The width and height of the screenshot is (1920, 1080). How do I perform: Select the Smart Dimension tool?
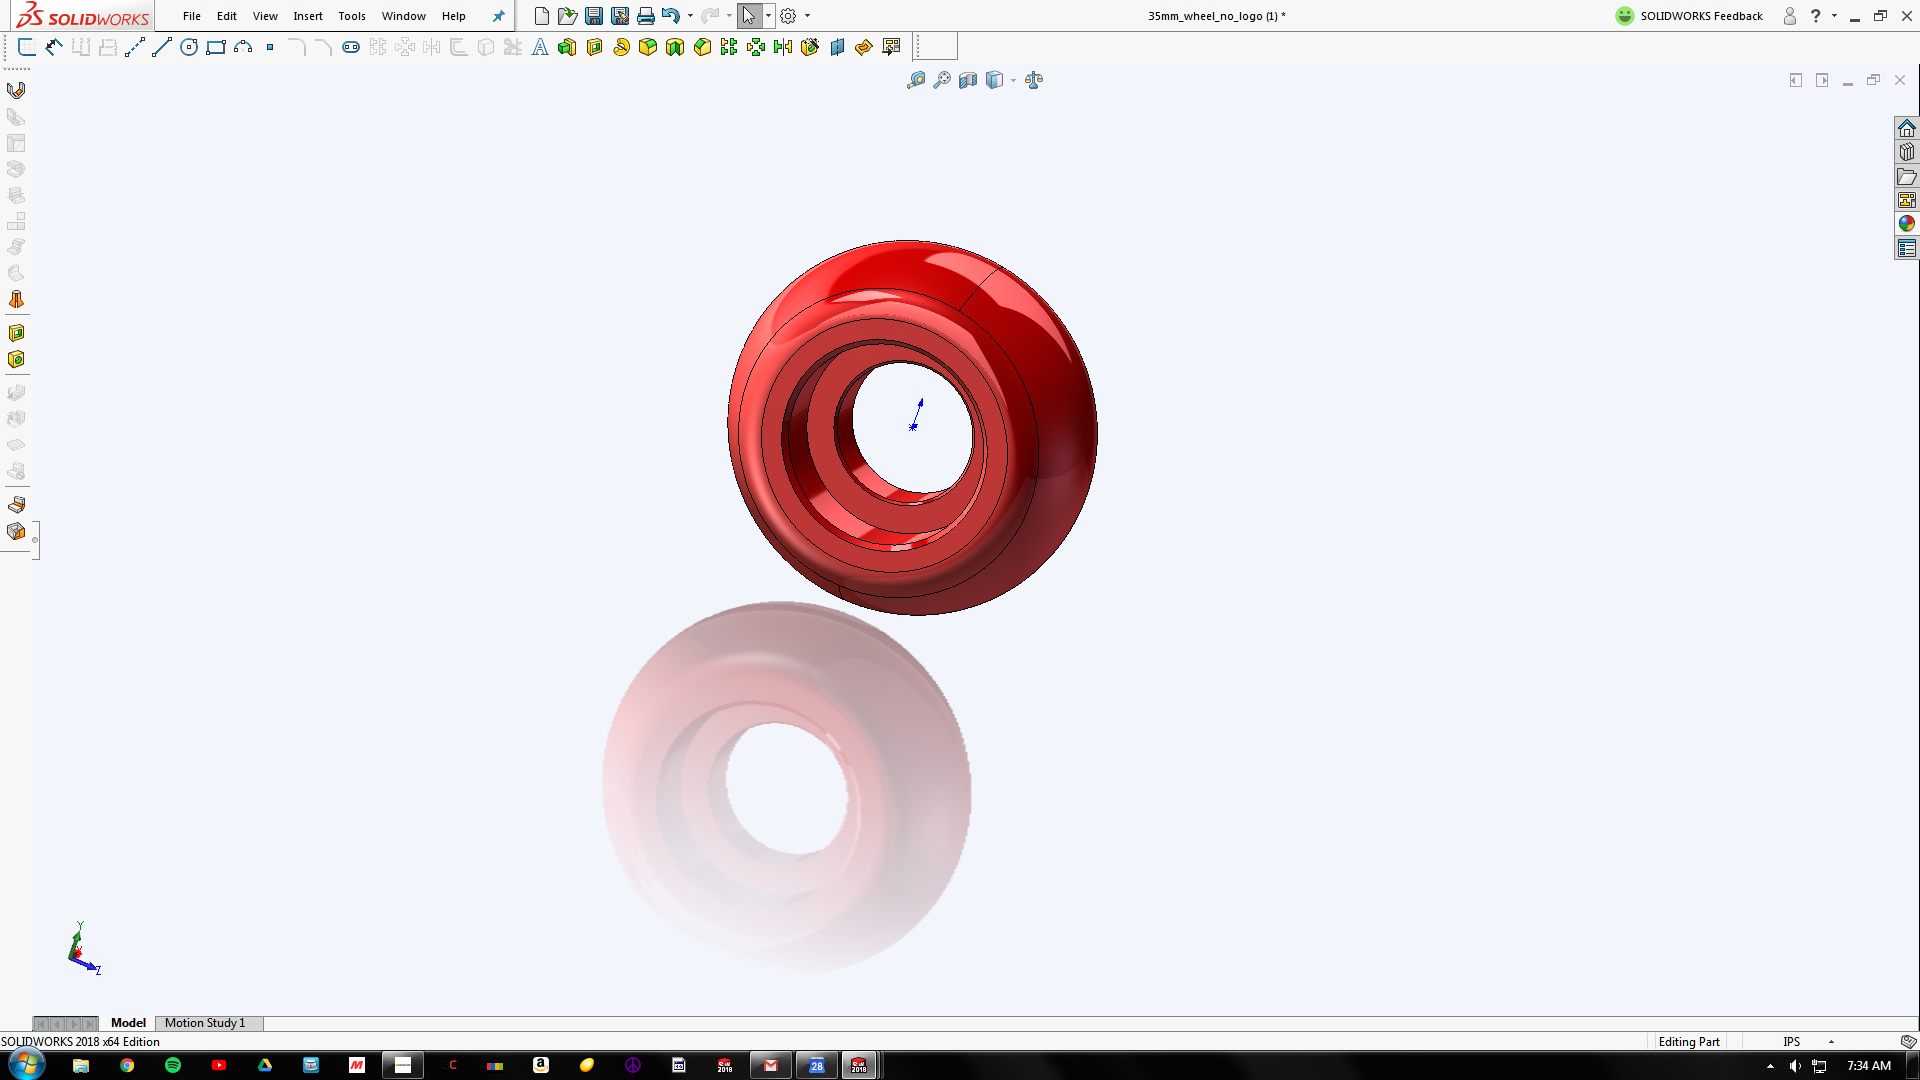[x=54, y=47]
